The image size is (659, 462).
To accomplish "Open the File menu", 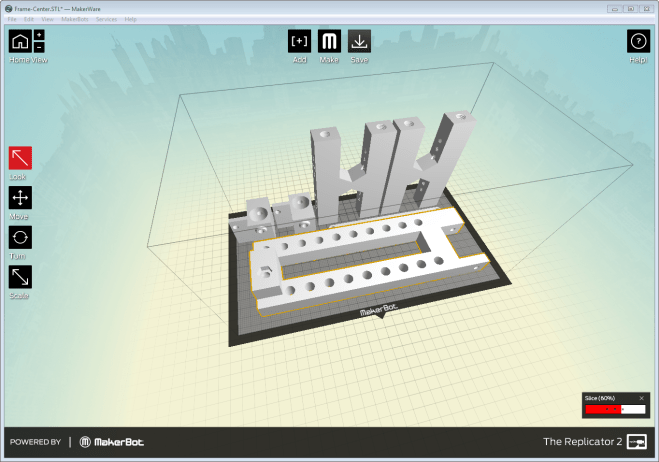I will 12,19.
